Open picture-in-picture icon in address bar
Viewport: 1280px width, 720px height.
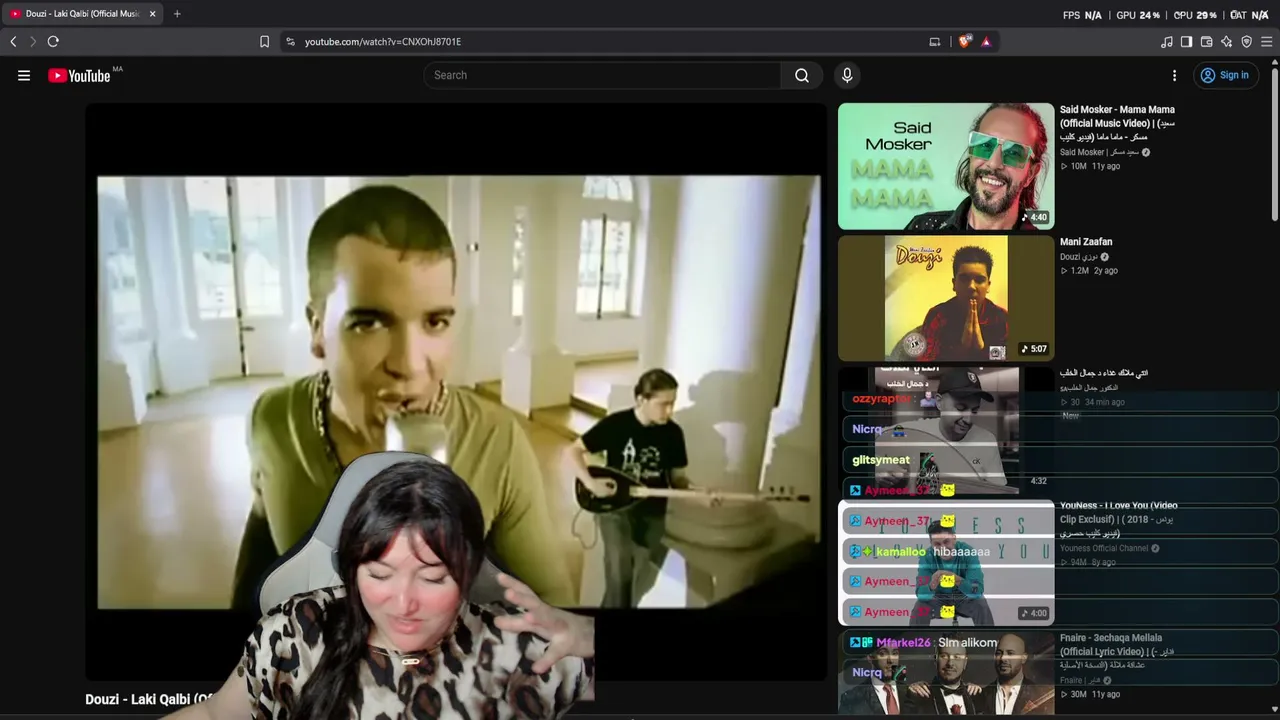coord(935,42)
